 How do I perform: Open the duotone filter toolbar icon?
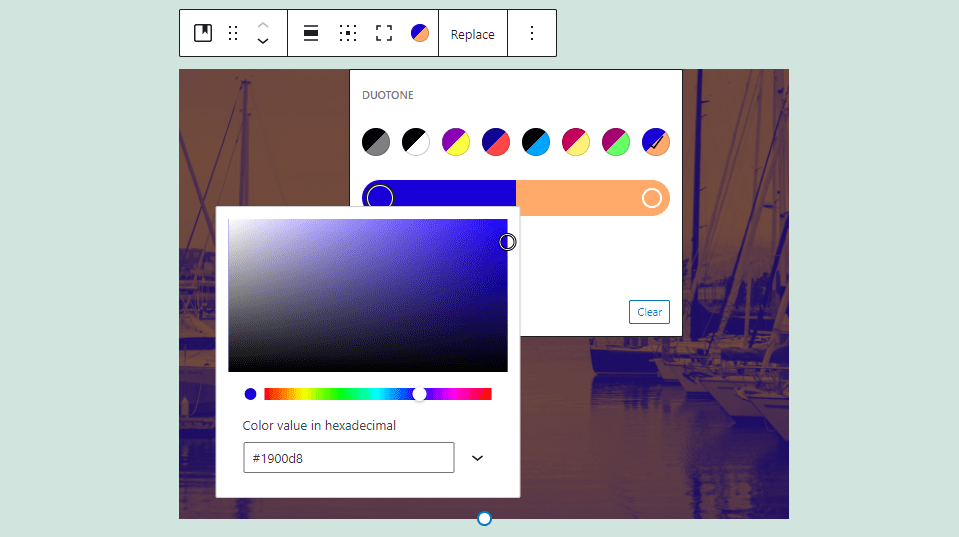(420, 33)
